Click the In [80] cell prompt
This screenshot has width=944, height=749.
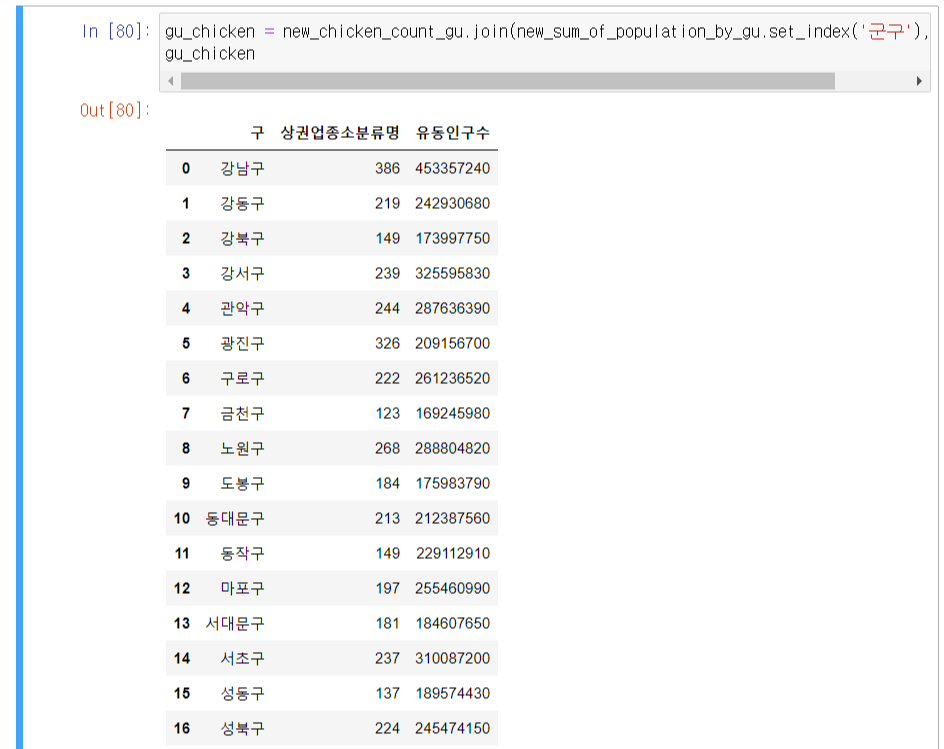(x=116, y=31)
